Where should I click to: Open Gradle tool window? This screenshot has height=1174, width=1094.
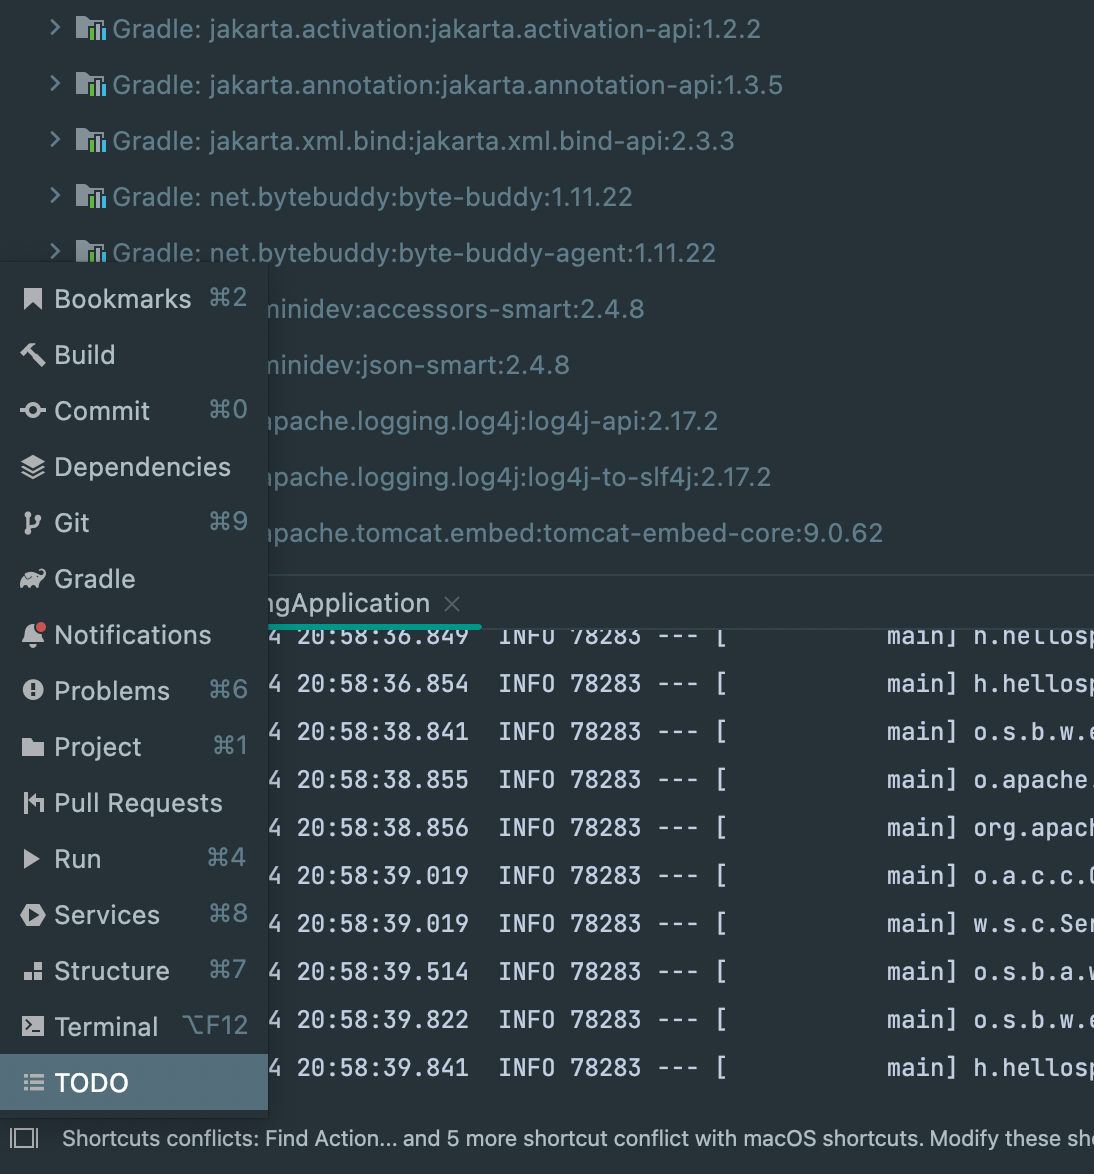click(x=134, y=579)
